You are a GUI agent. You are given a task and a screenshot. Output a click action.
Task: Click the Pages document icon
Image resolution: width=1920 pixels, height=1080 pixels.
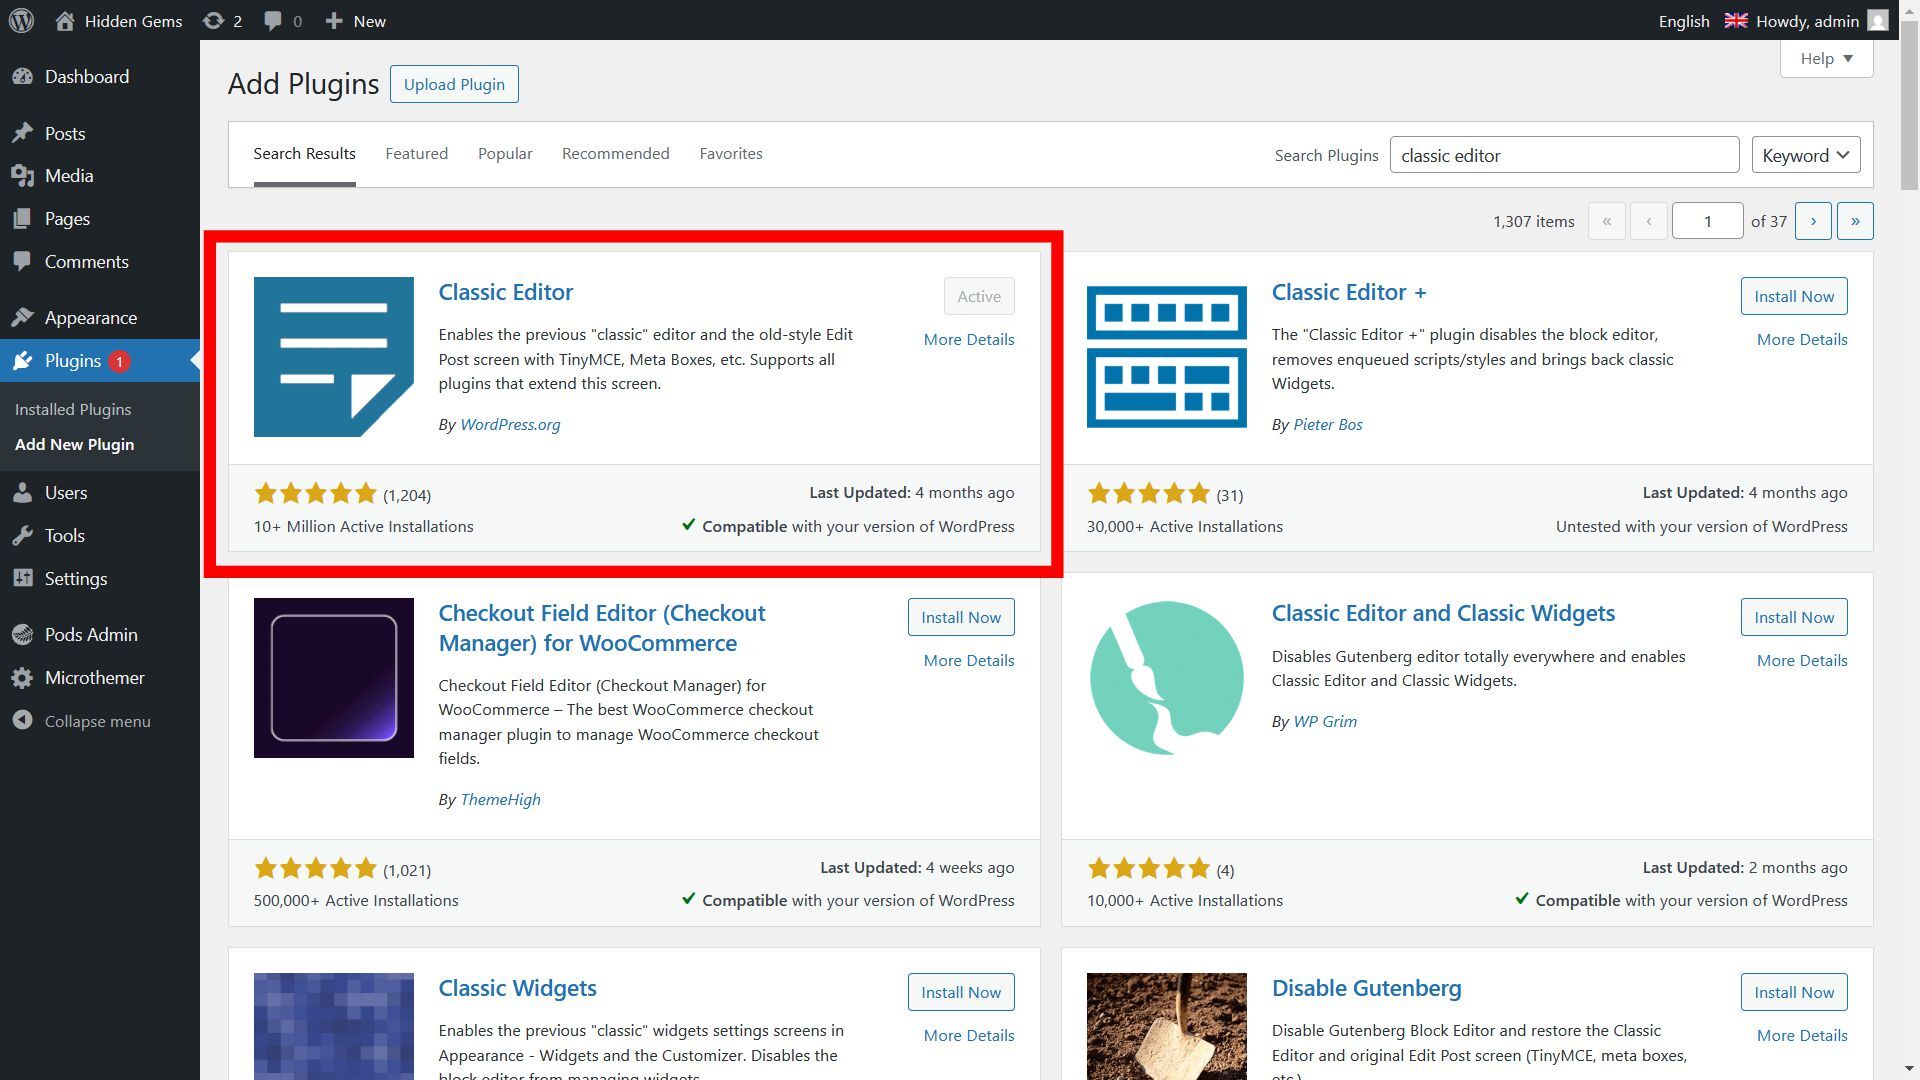[x=22, y=219]
